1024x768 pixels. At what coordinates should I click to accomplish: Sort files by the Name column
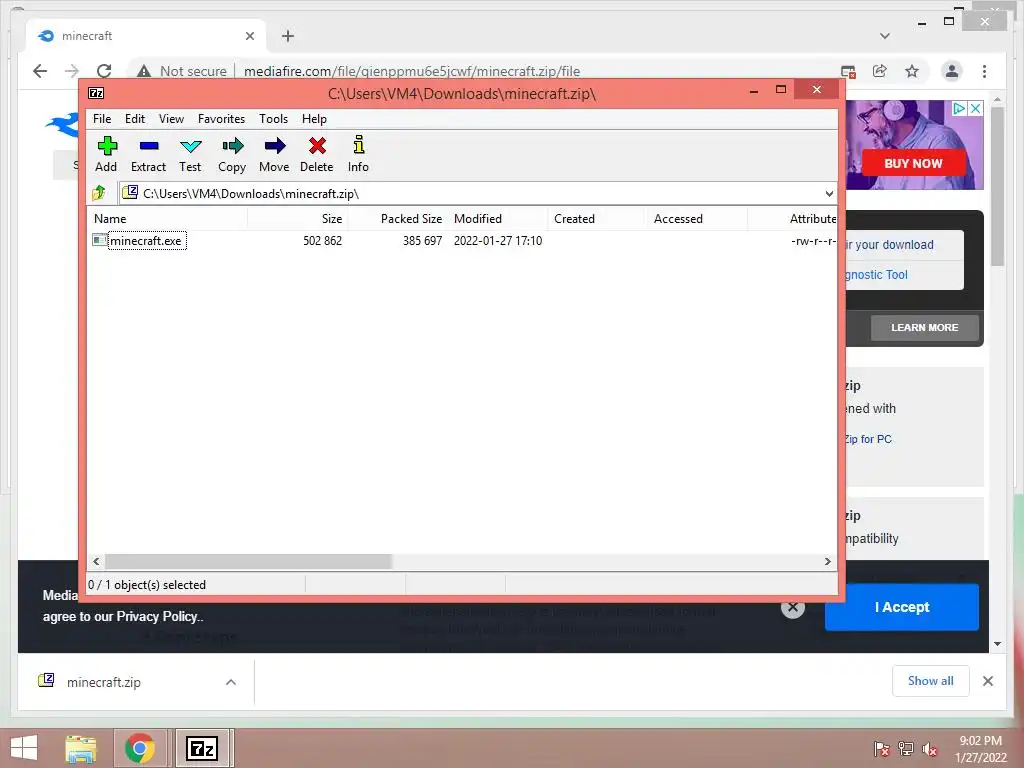pyautogui.click(x=167, y=219)
